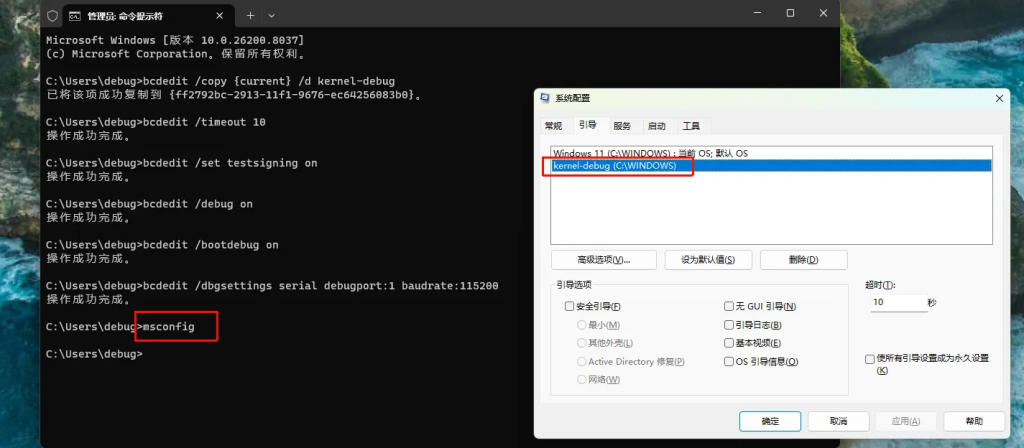Switch to the 常规 tab

coord(553,126)
